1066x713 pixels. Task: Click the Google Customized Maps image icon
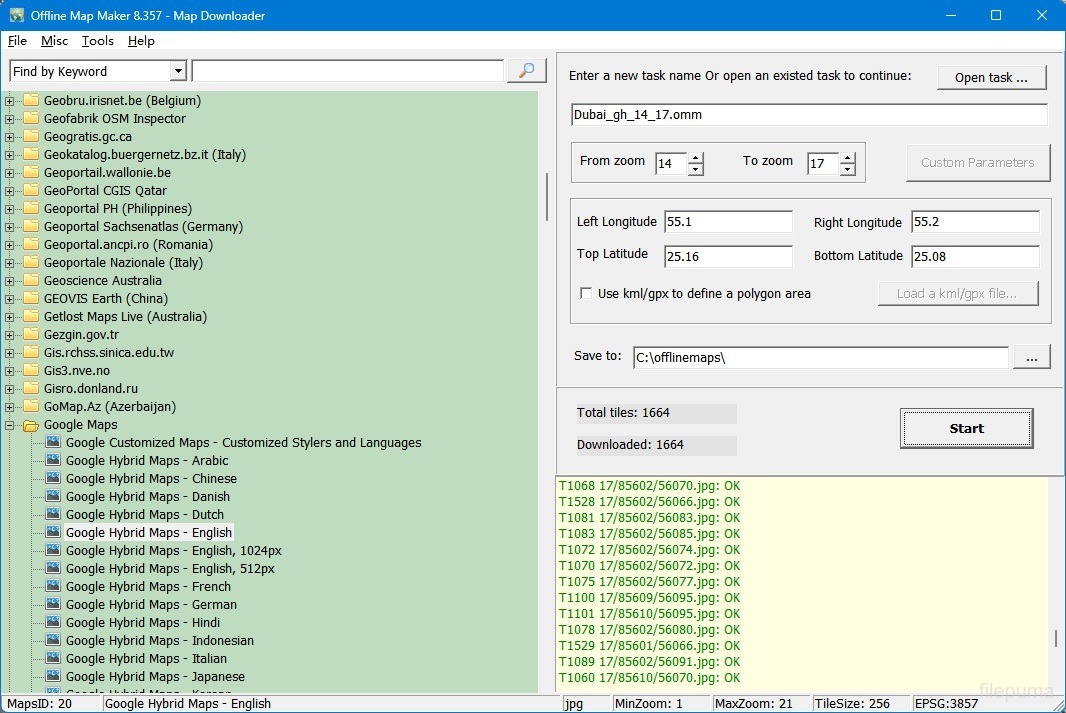tap(53, 443)
